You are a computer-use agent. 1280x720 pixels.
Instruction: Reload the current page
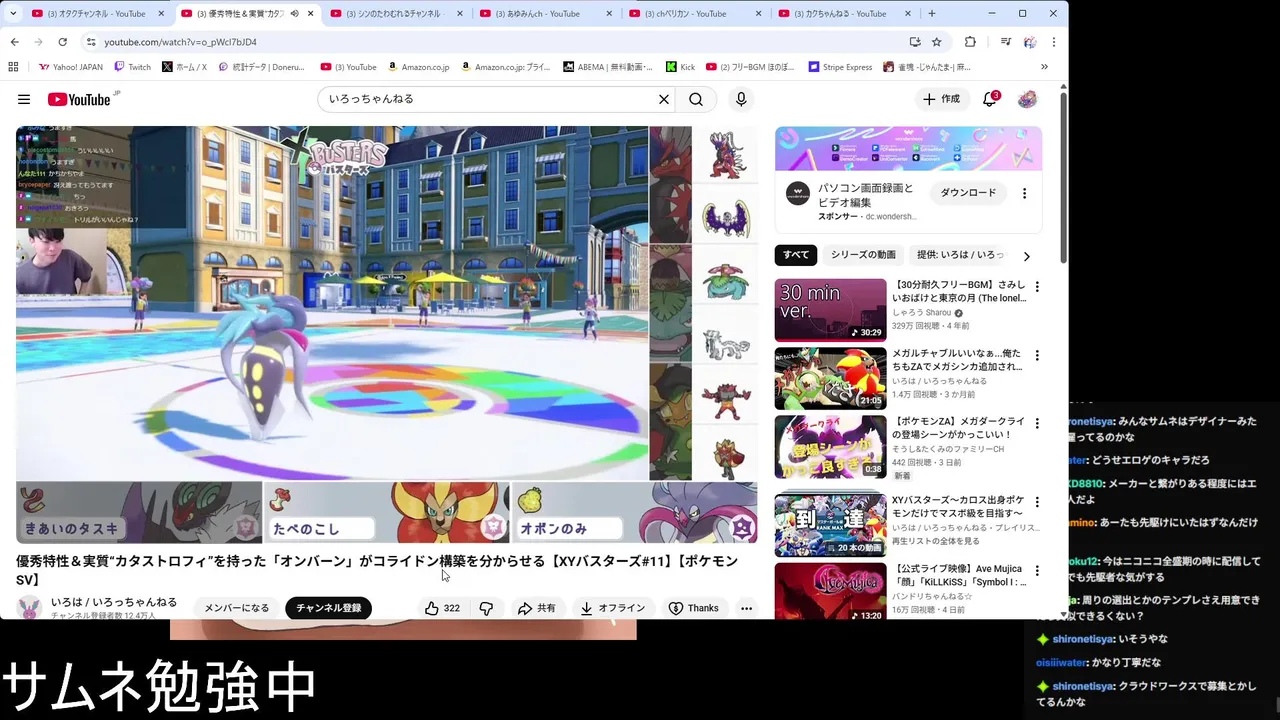pyautogui.click(x=62, y=42)
